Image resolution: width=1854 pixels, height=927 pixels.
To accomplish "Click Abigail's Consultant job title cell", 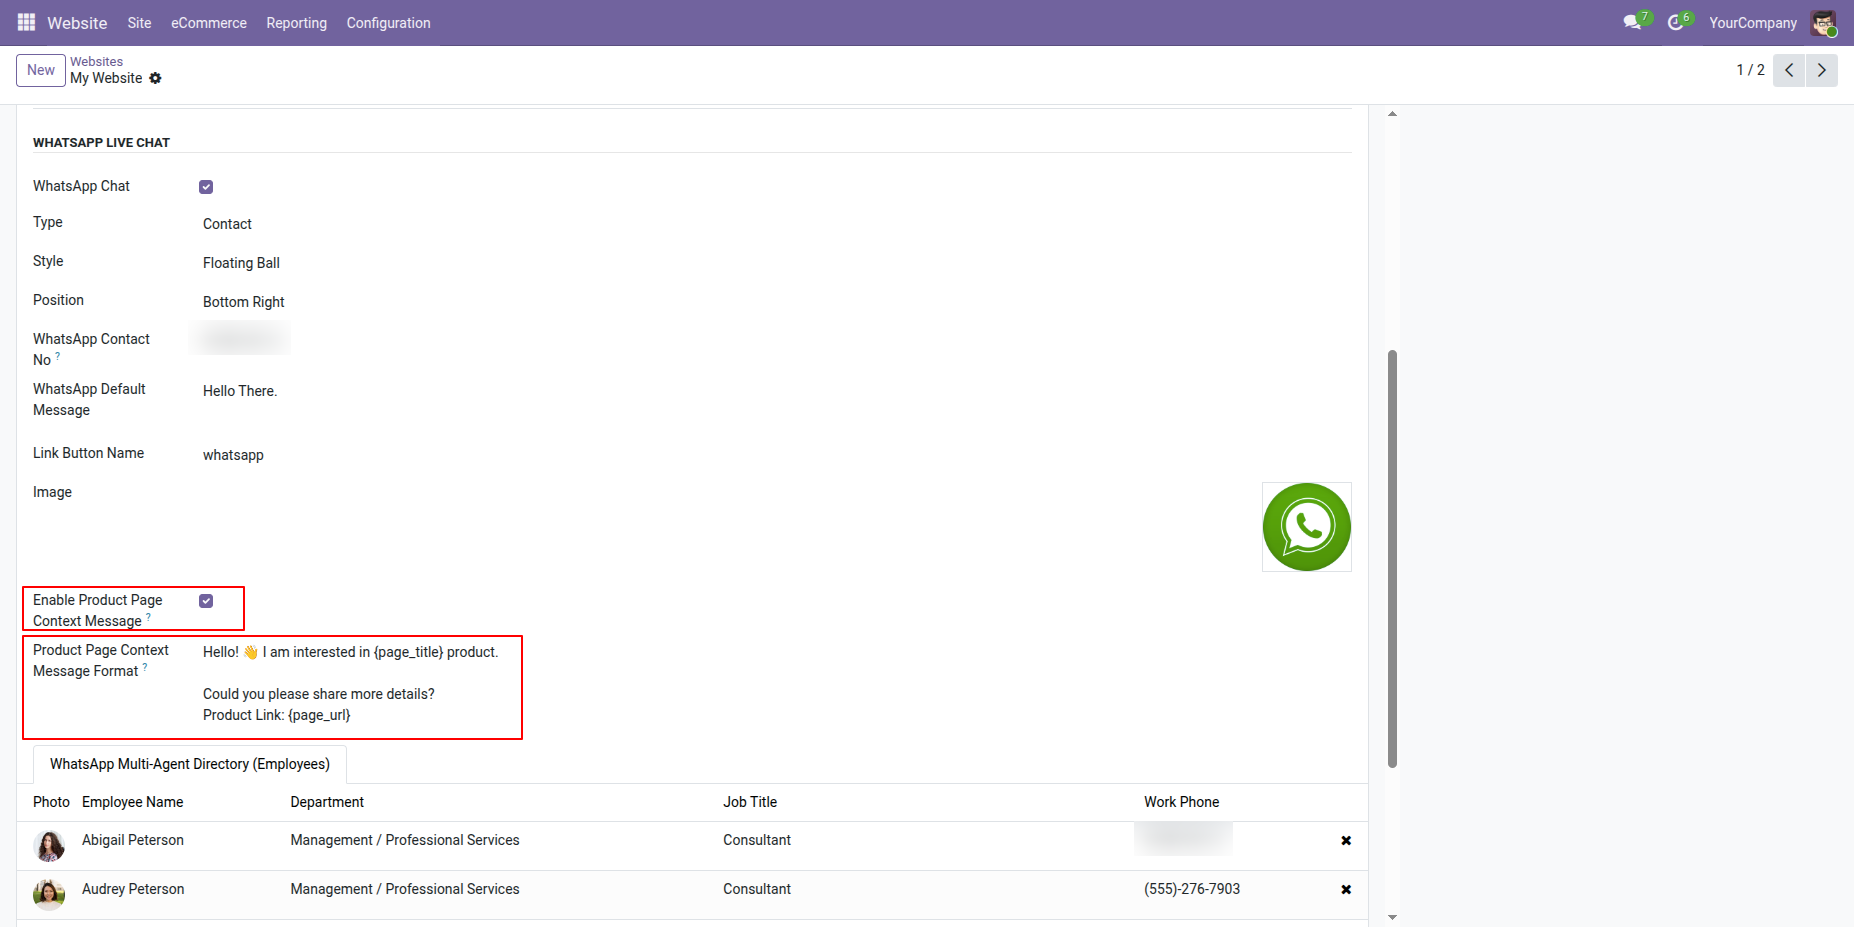I will [757, 840].
